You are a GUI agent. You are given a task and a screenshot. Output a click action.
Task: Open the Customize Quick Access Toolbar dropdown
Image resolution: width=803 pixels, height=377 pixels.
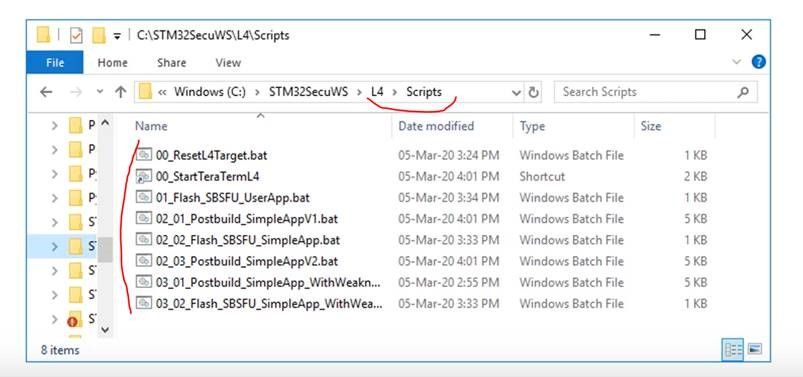tap(117, 36)
